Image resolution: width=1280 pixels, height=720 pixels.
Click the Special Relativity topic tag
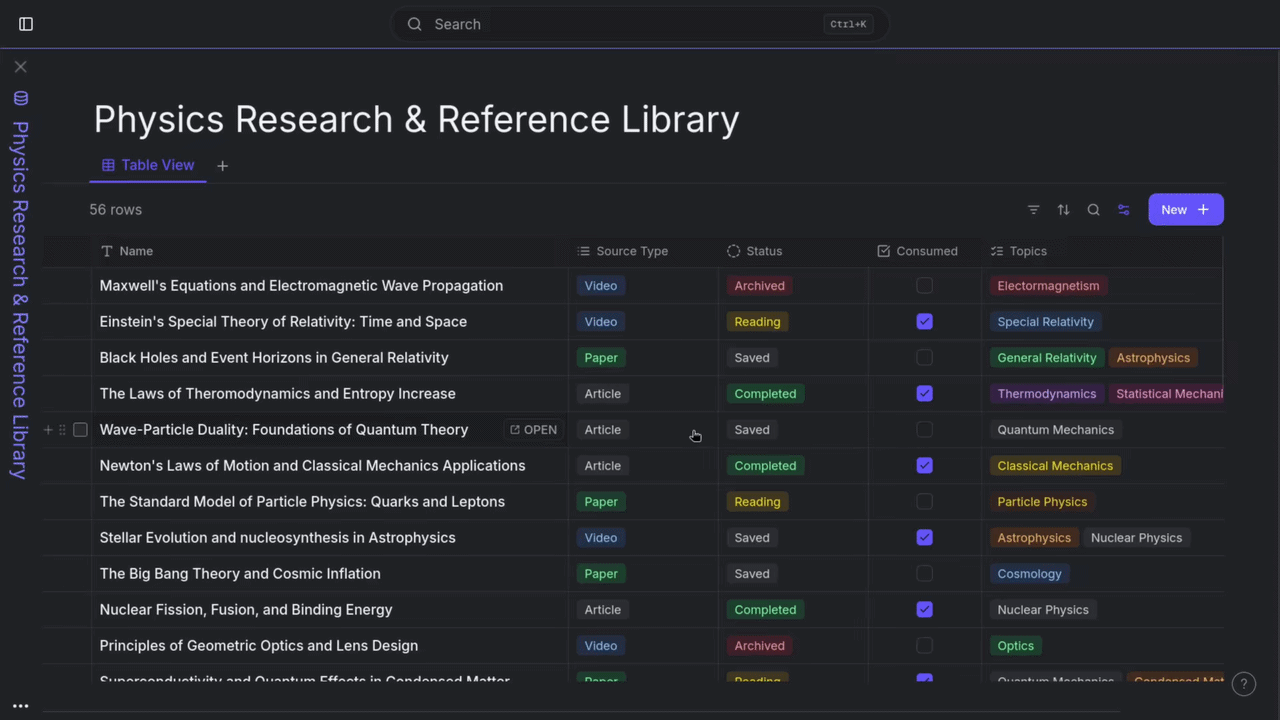click(x=1046, y=322)
